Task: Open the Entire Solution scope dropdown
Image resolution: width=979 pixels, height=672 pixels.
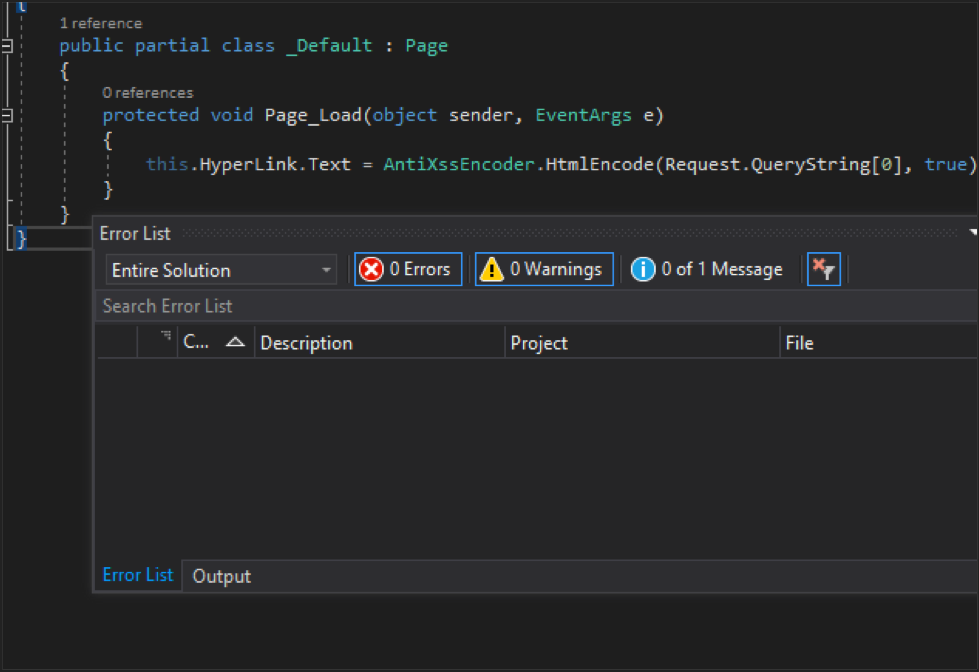Action: click(x=221, y=270)
